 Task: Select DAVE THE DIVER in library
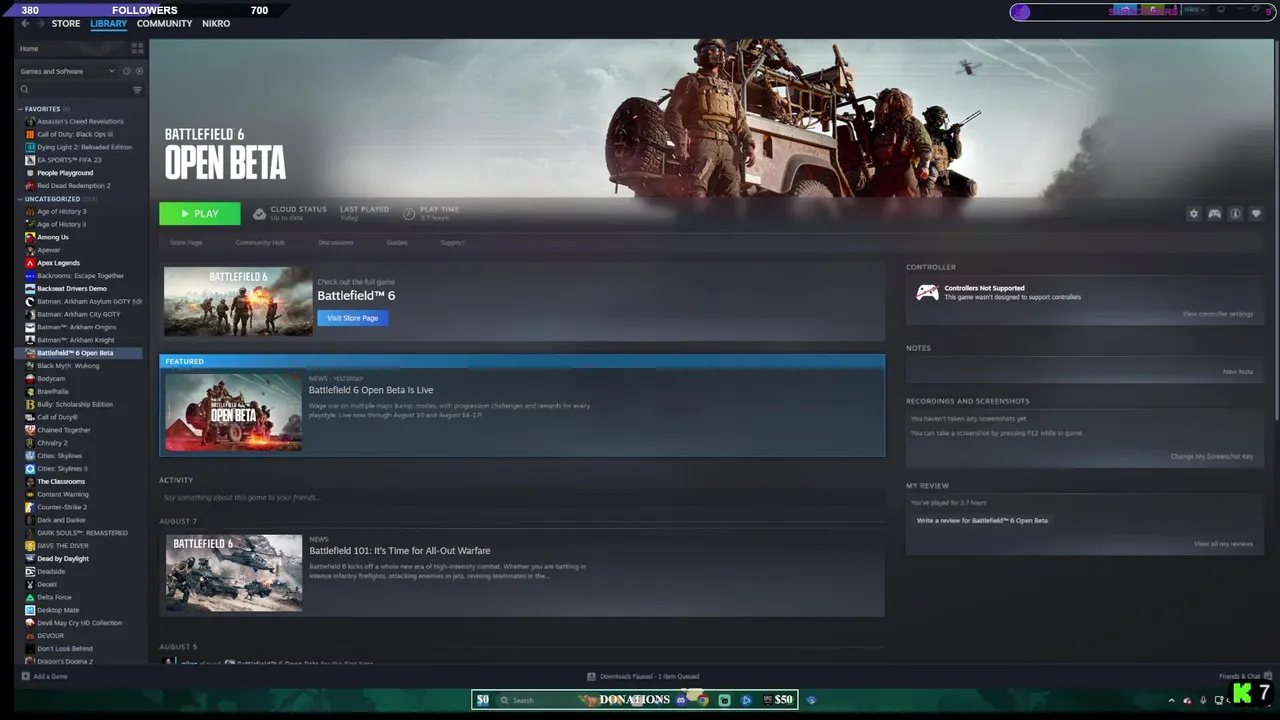tap(63, 546)
